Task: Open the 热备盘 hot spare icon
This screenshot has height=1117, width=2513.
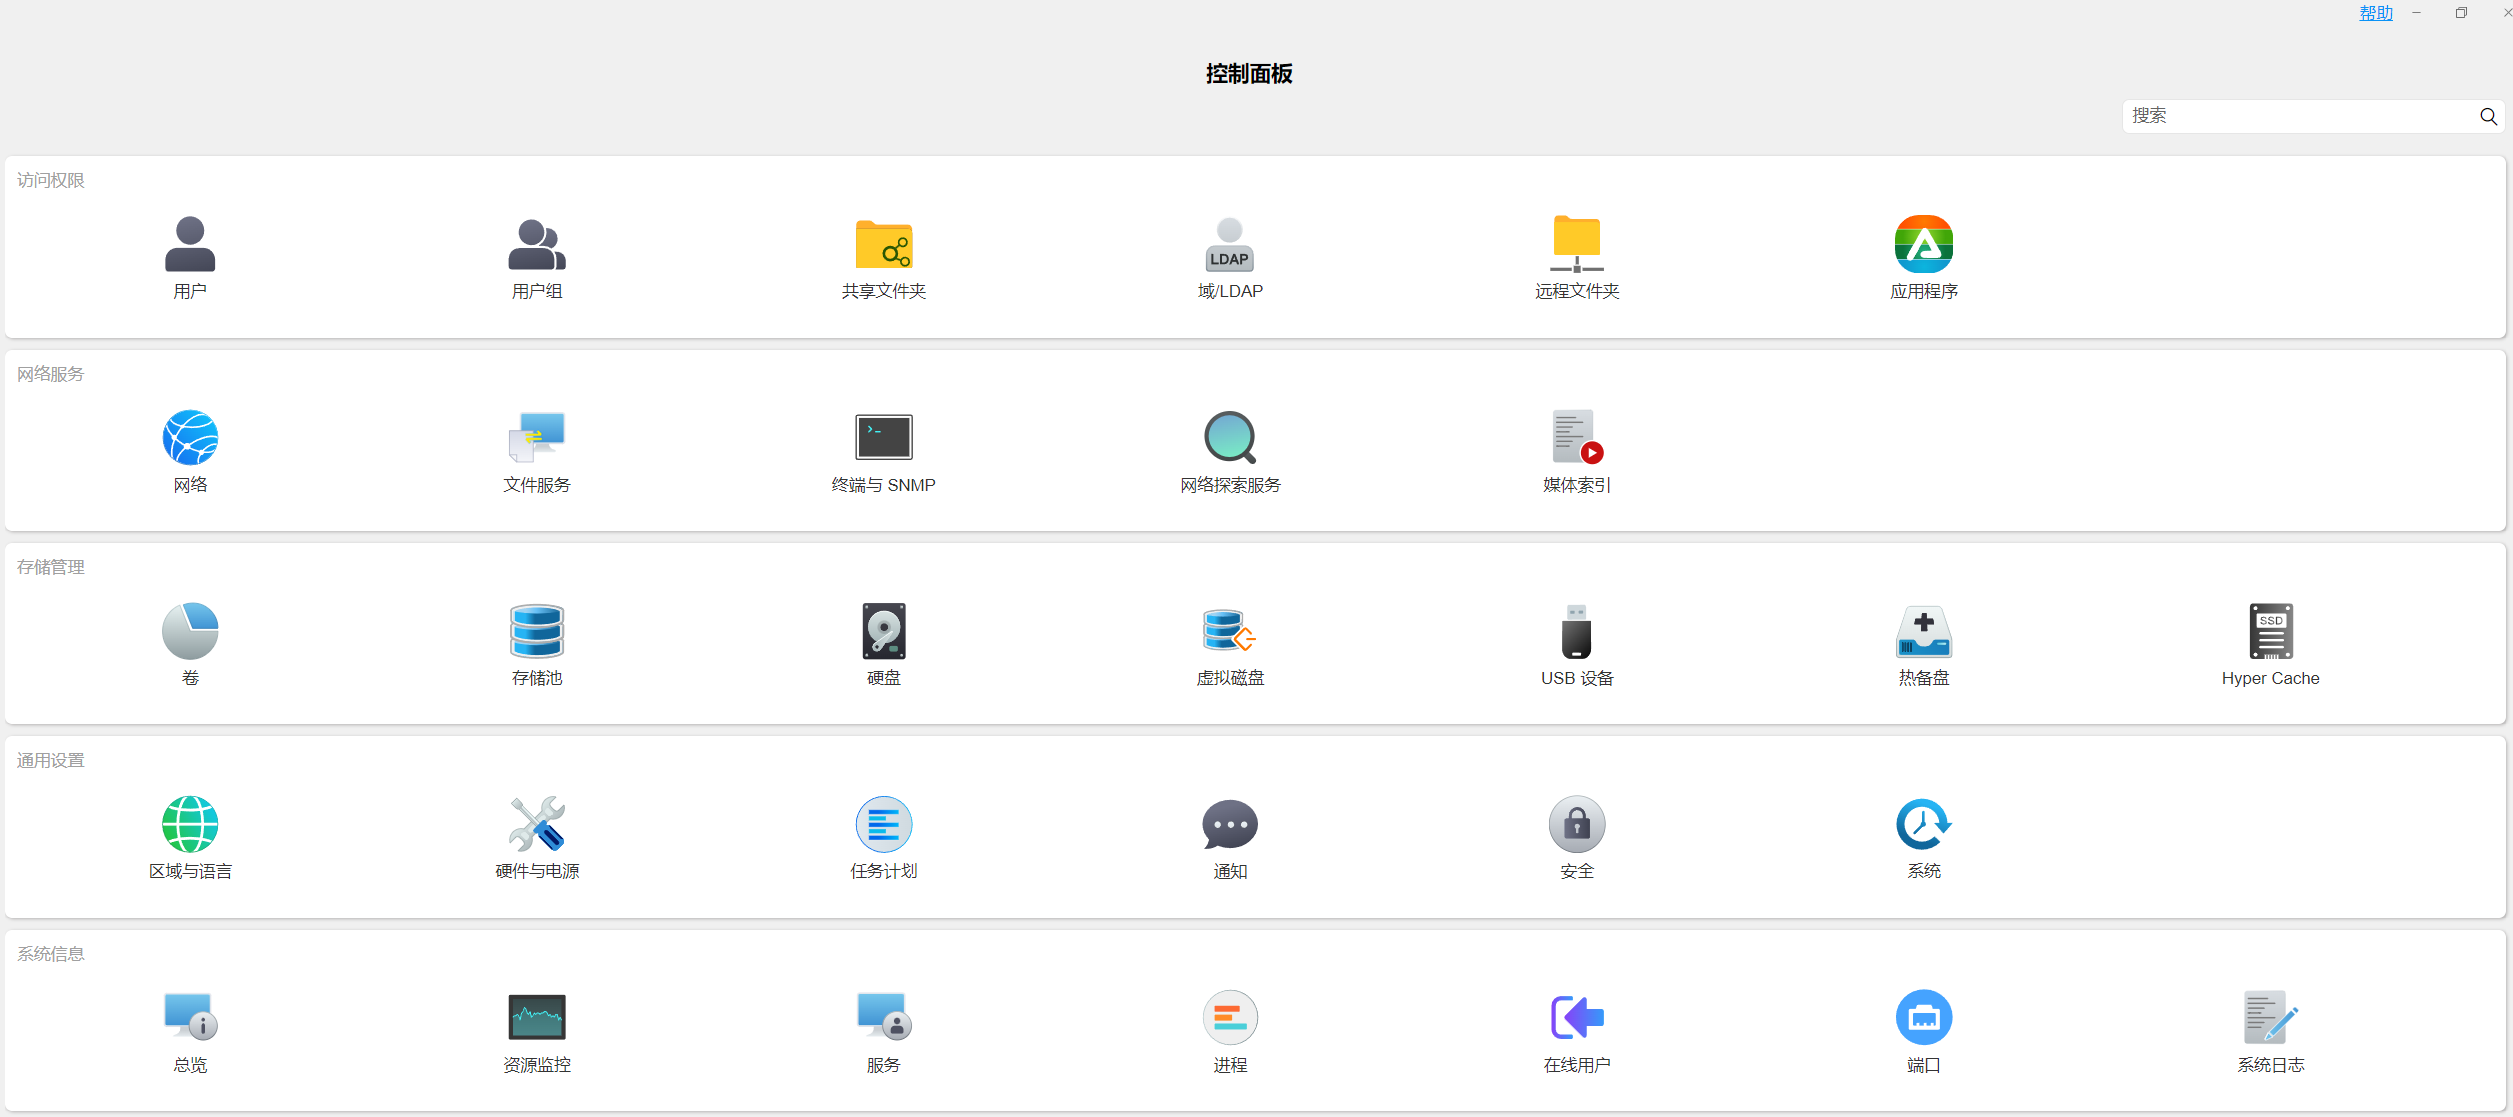Action: pyautogui.click(x=1923, y=631)
